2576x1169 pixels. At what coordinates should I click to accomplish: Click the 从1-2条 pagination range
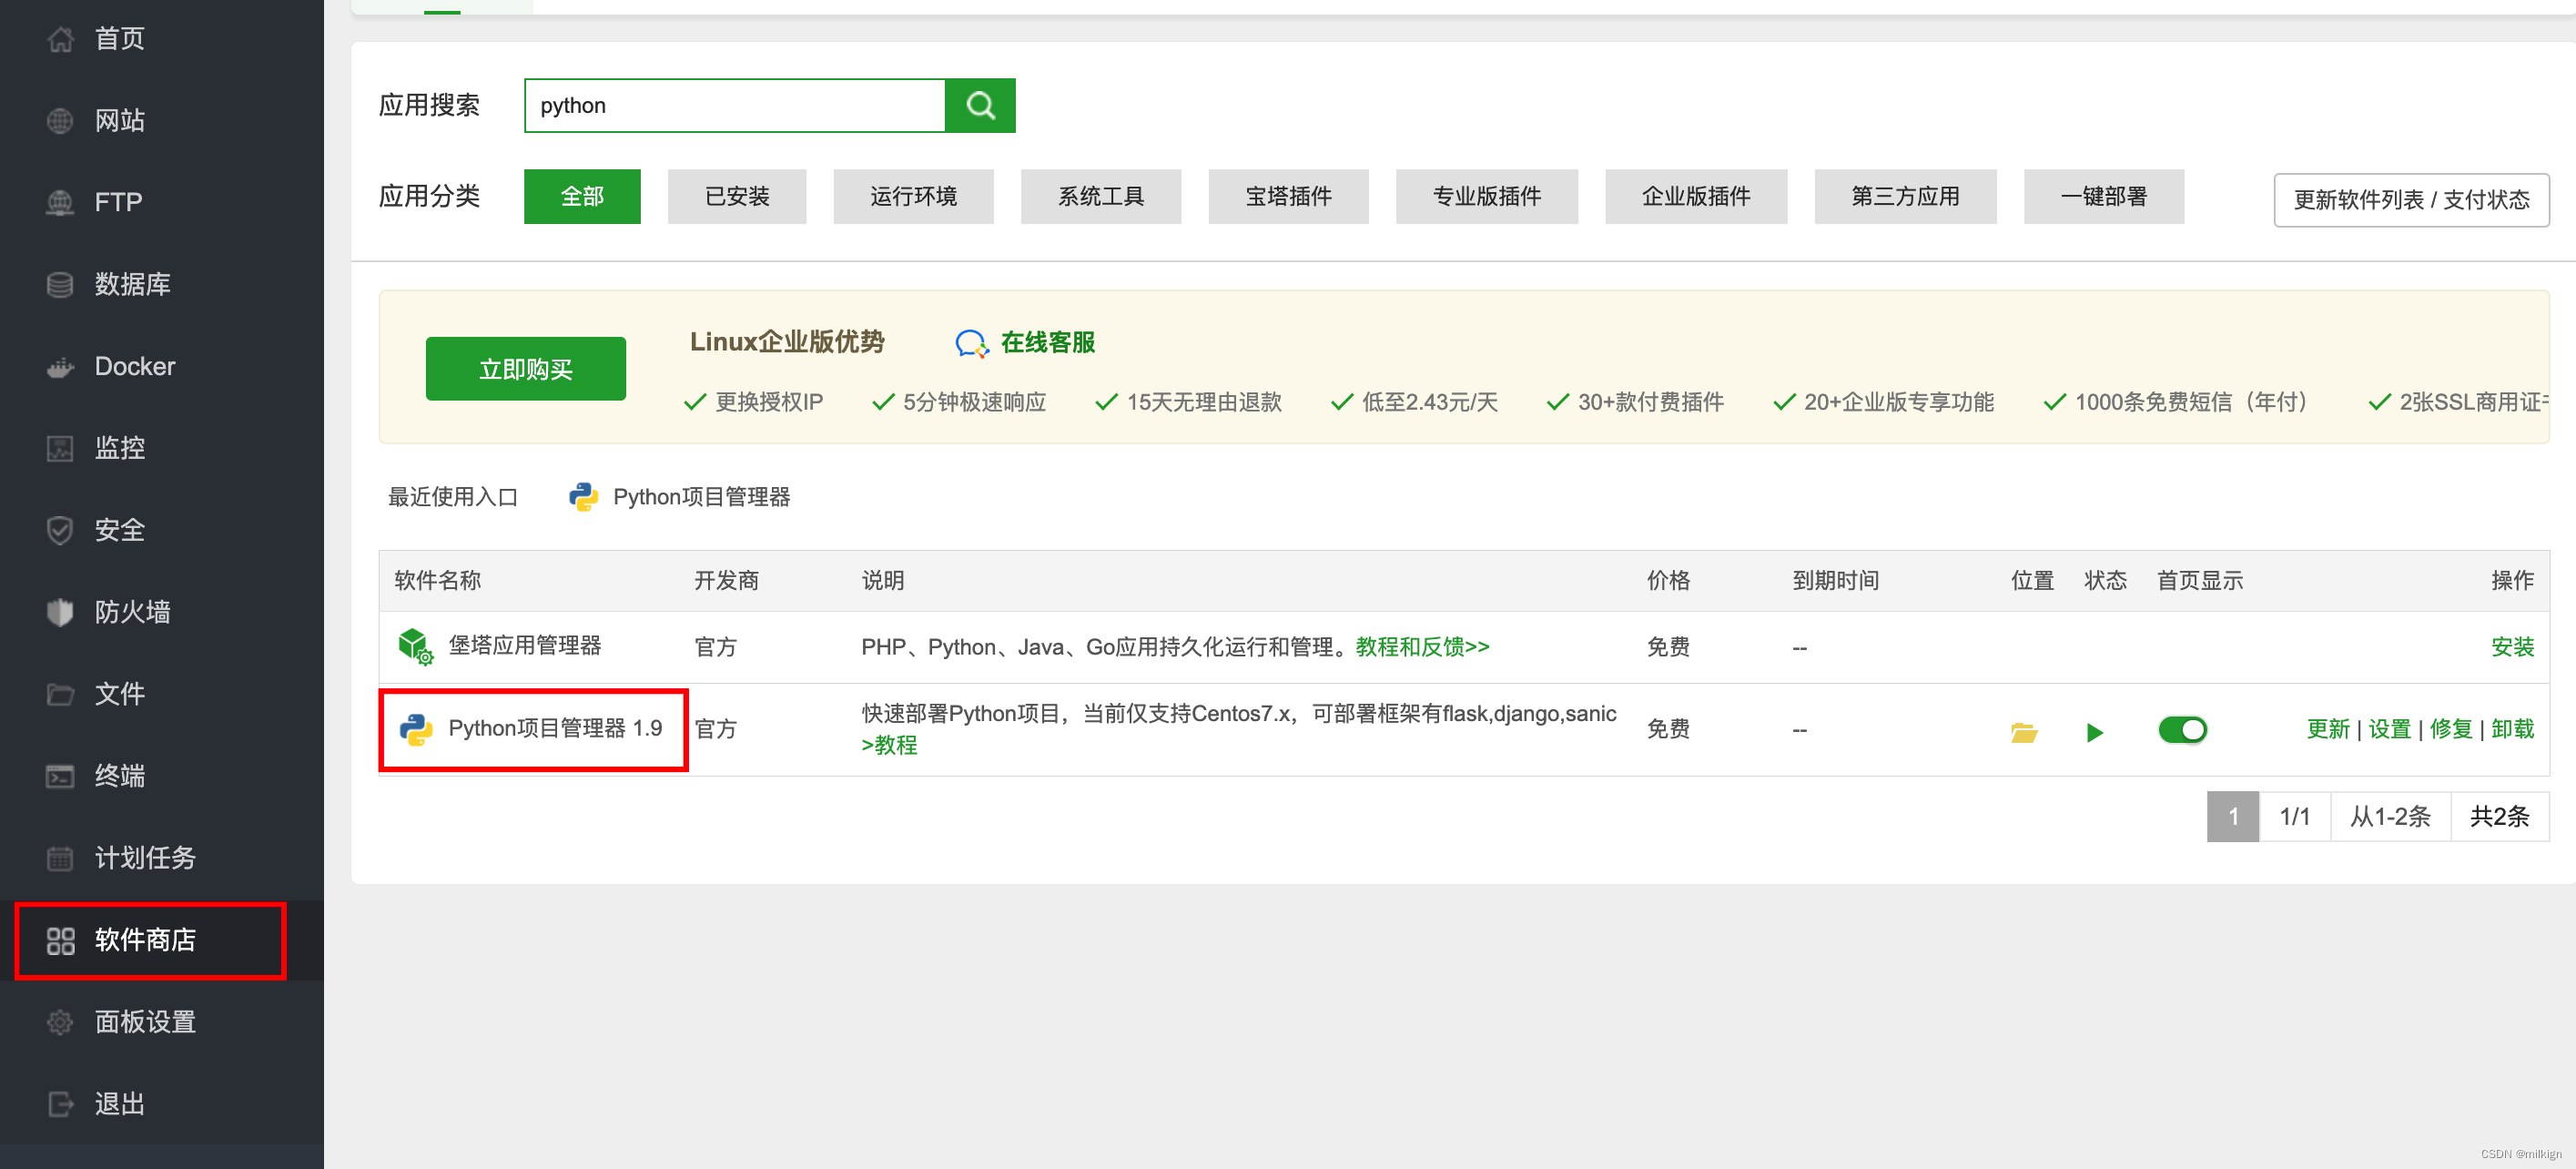click(2390, 818)
